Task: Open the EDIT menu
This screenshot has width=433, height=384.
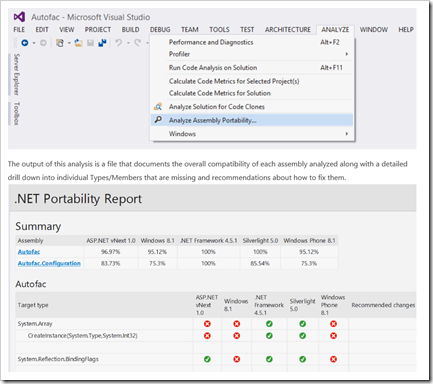Action: click(42, 30)
